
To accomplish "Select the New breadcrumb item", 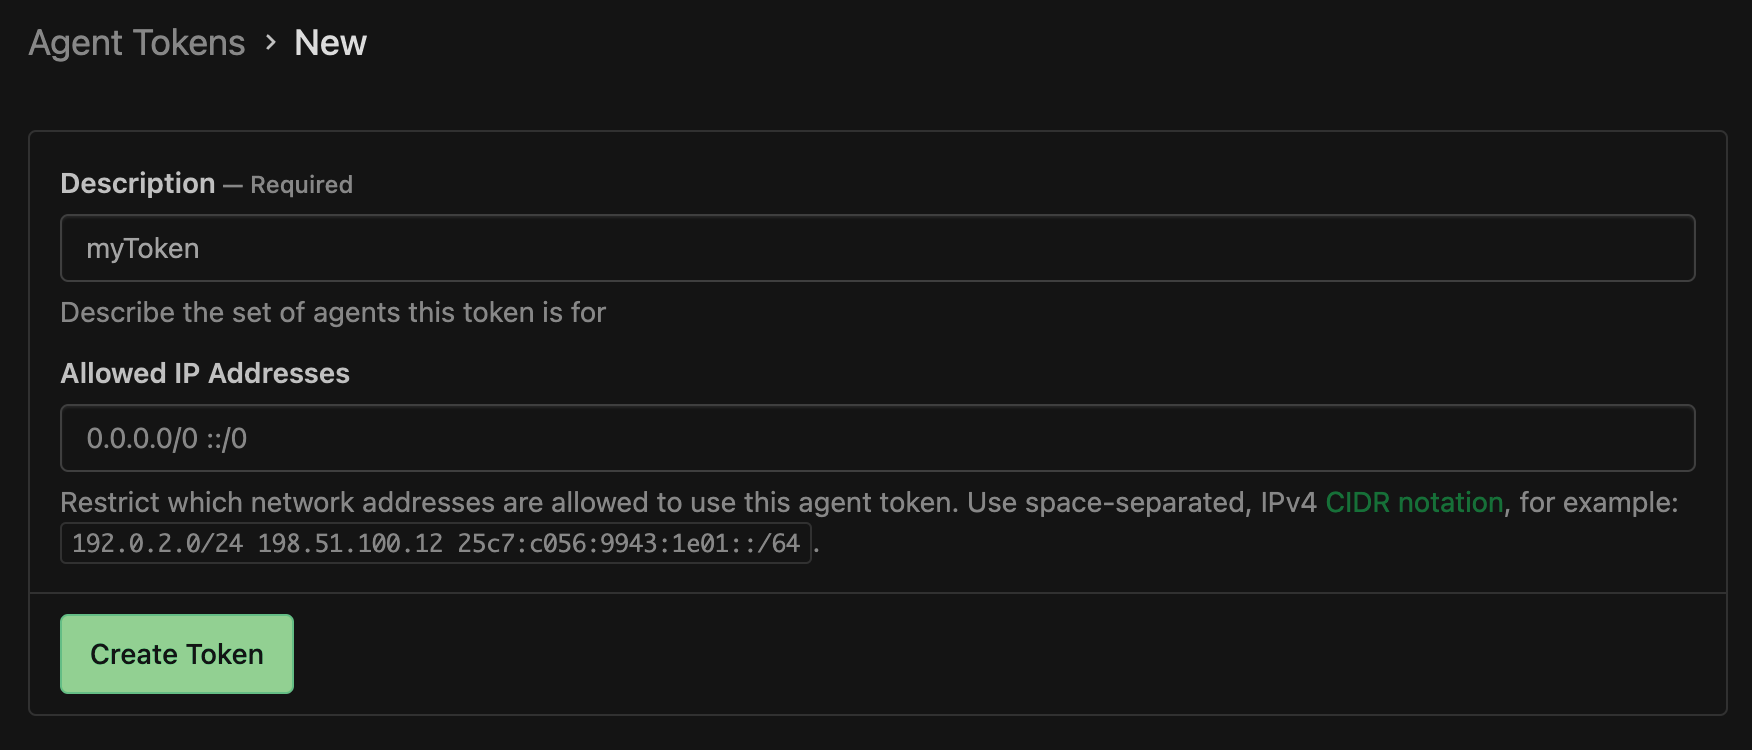I will tap(329, 42).
